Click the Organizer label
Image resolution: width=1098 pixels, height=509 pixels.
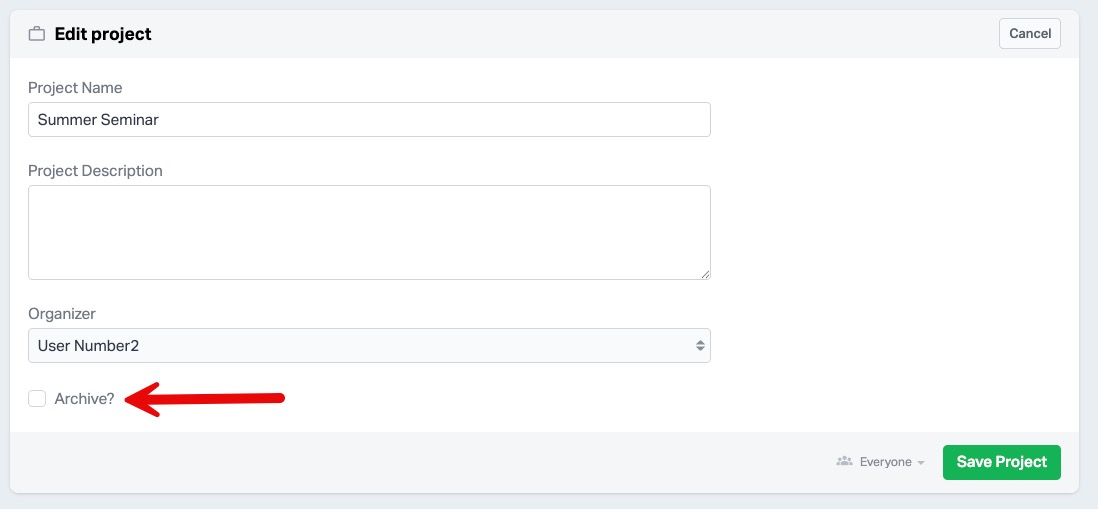(62, 314)
